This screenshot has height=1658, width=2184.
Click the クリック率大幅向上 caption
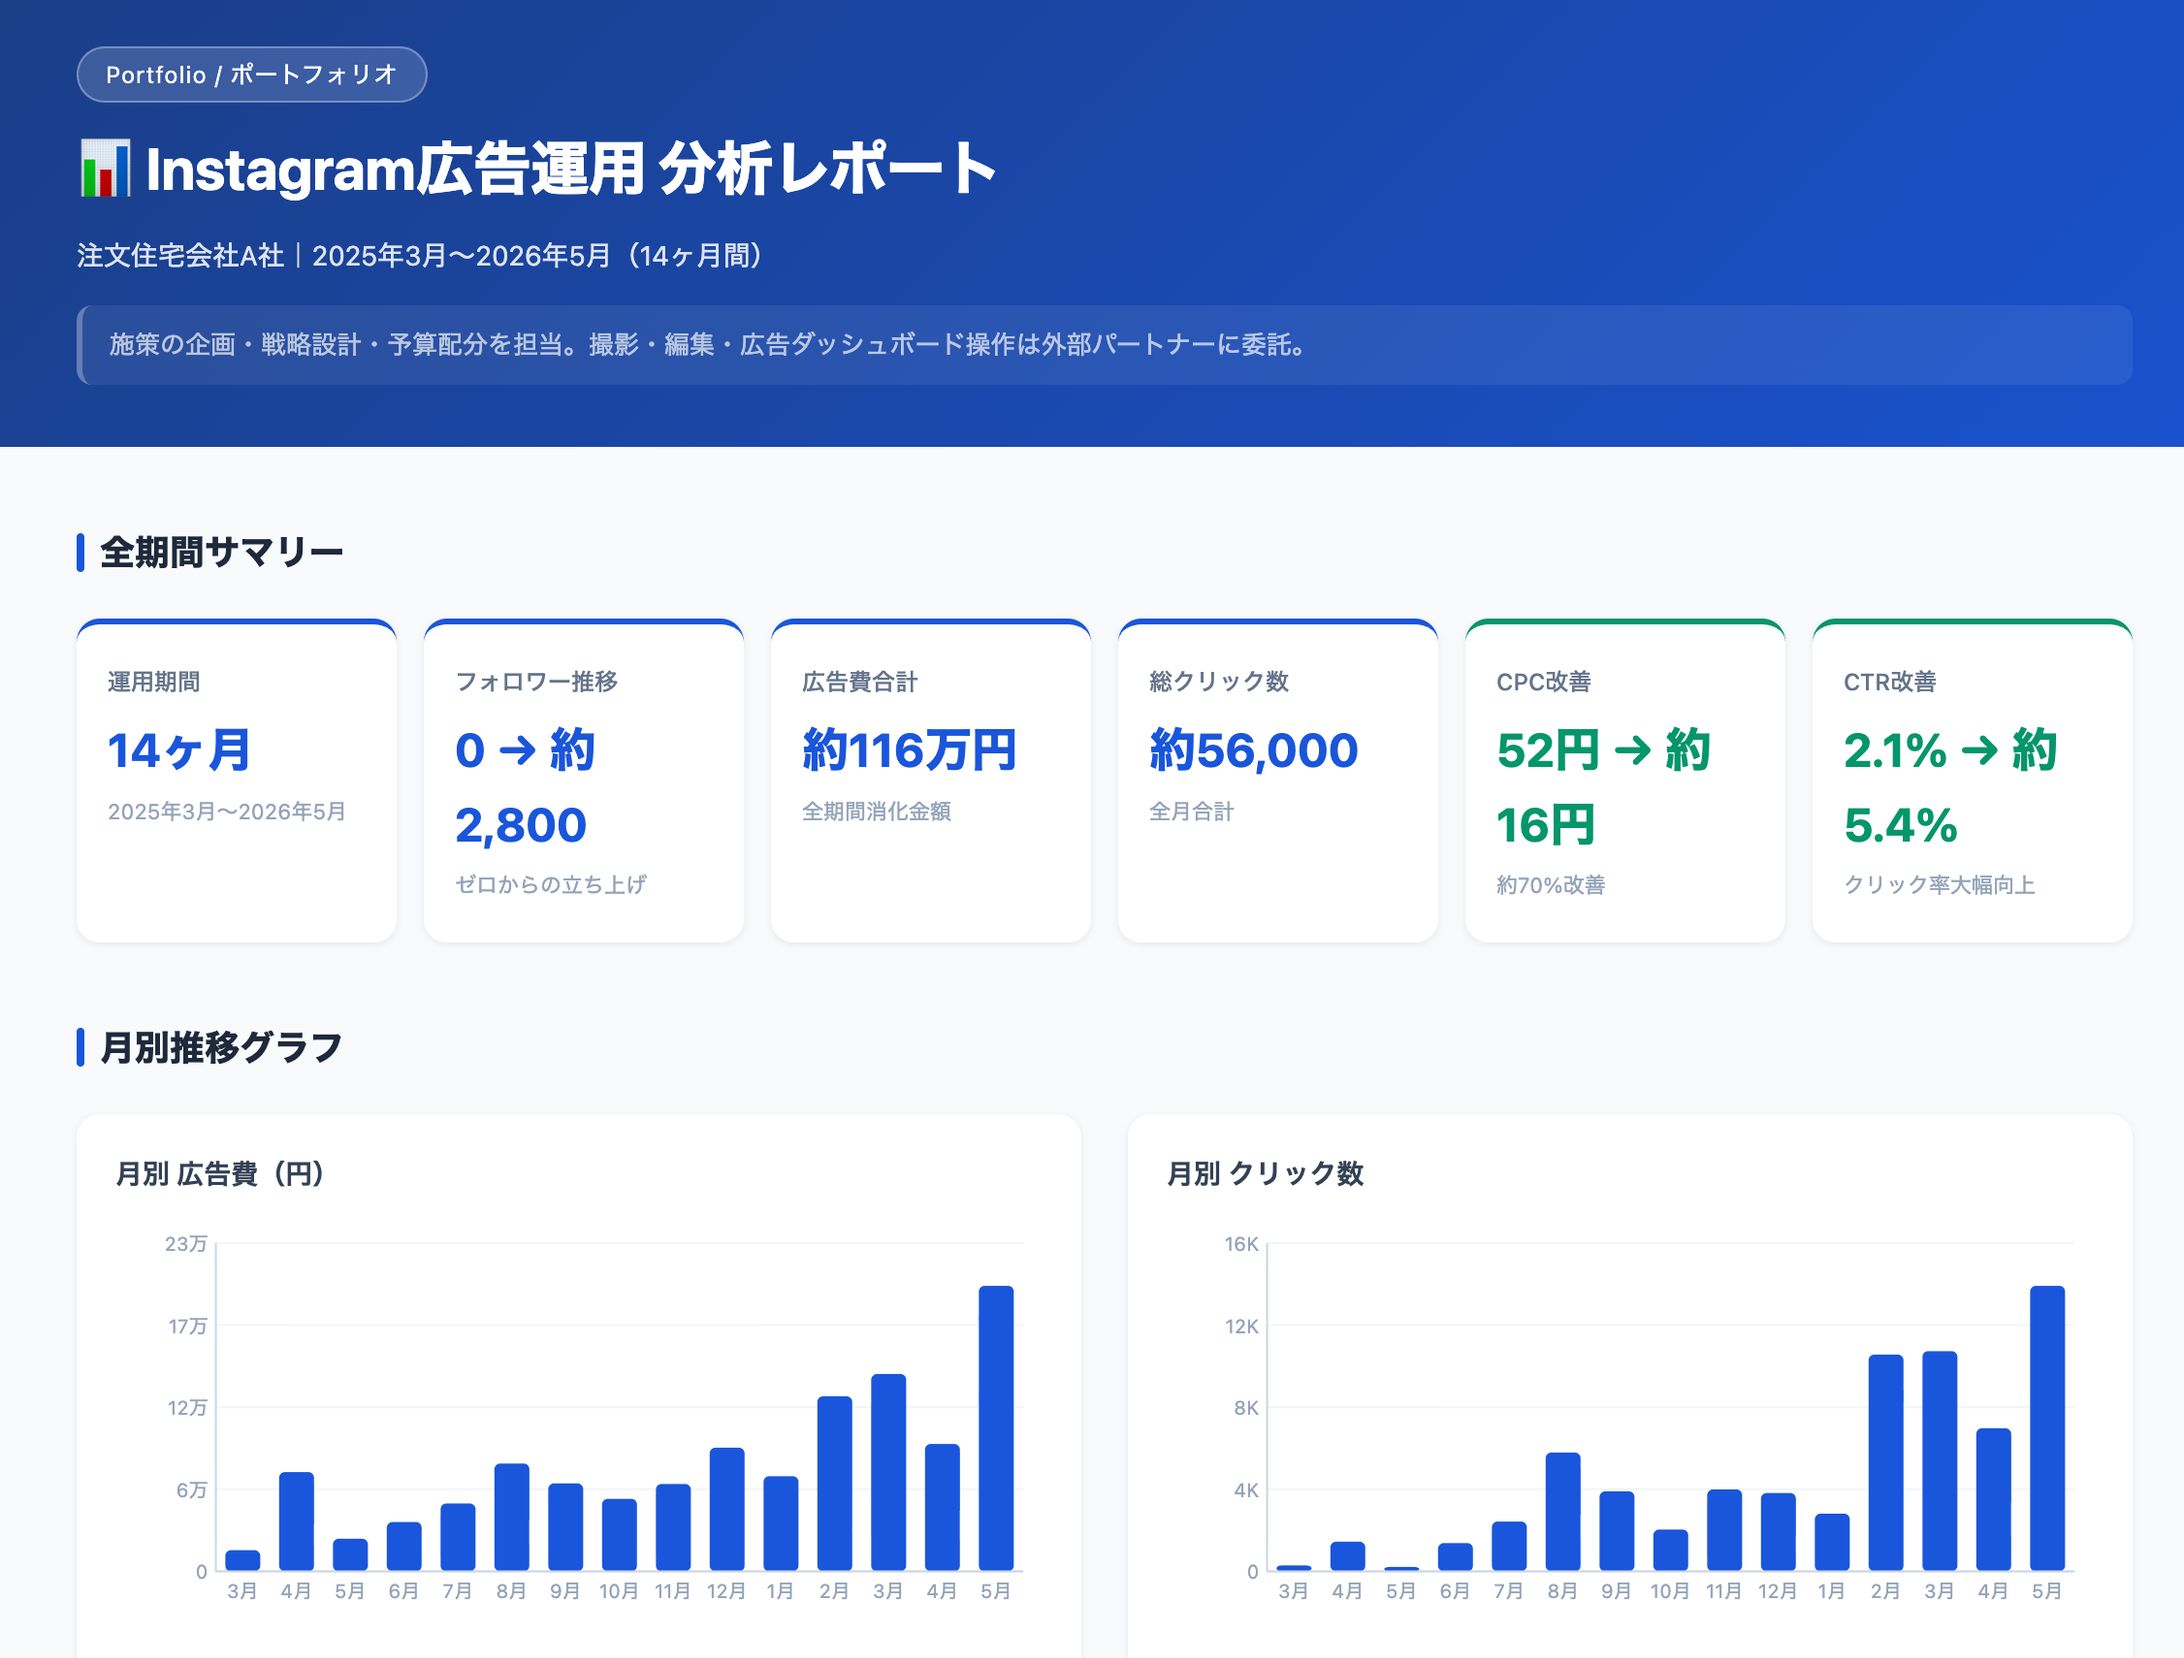tap(1939, 885)
